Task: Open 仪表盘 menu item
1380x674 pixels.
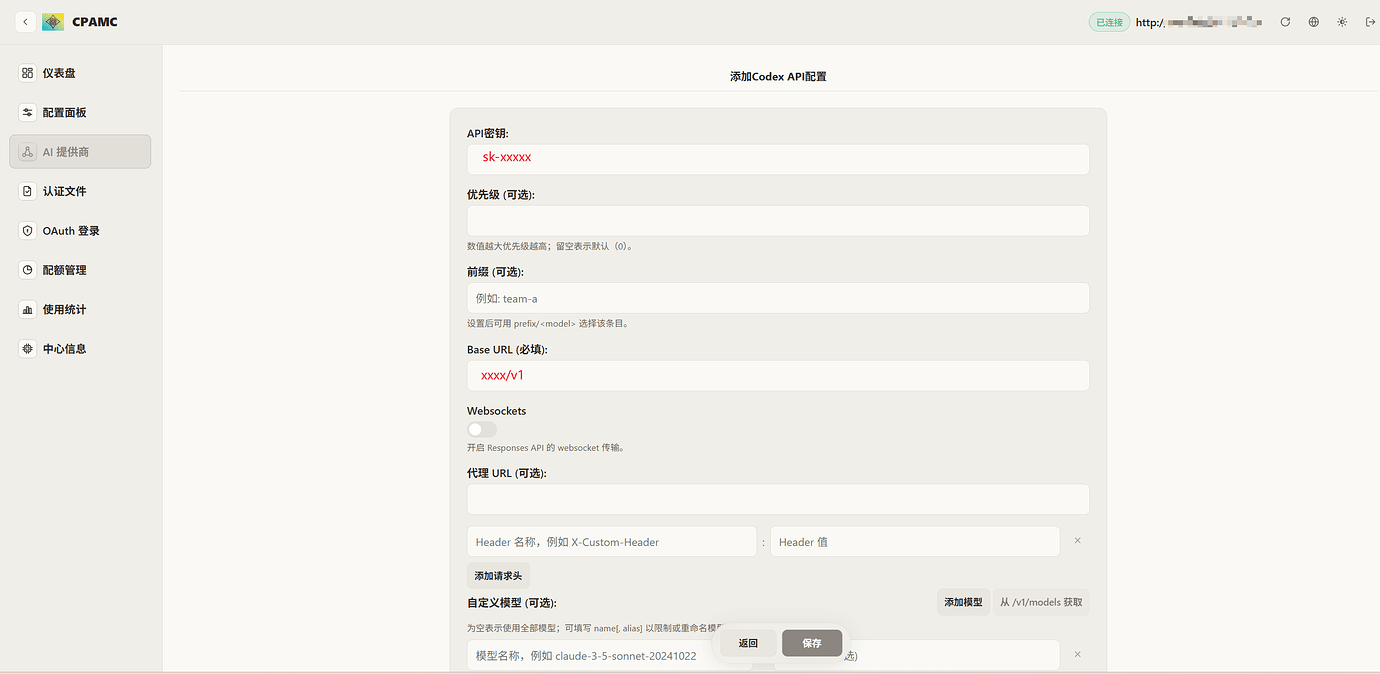Action: tap(80, 73)
